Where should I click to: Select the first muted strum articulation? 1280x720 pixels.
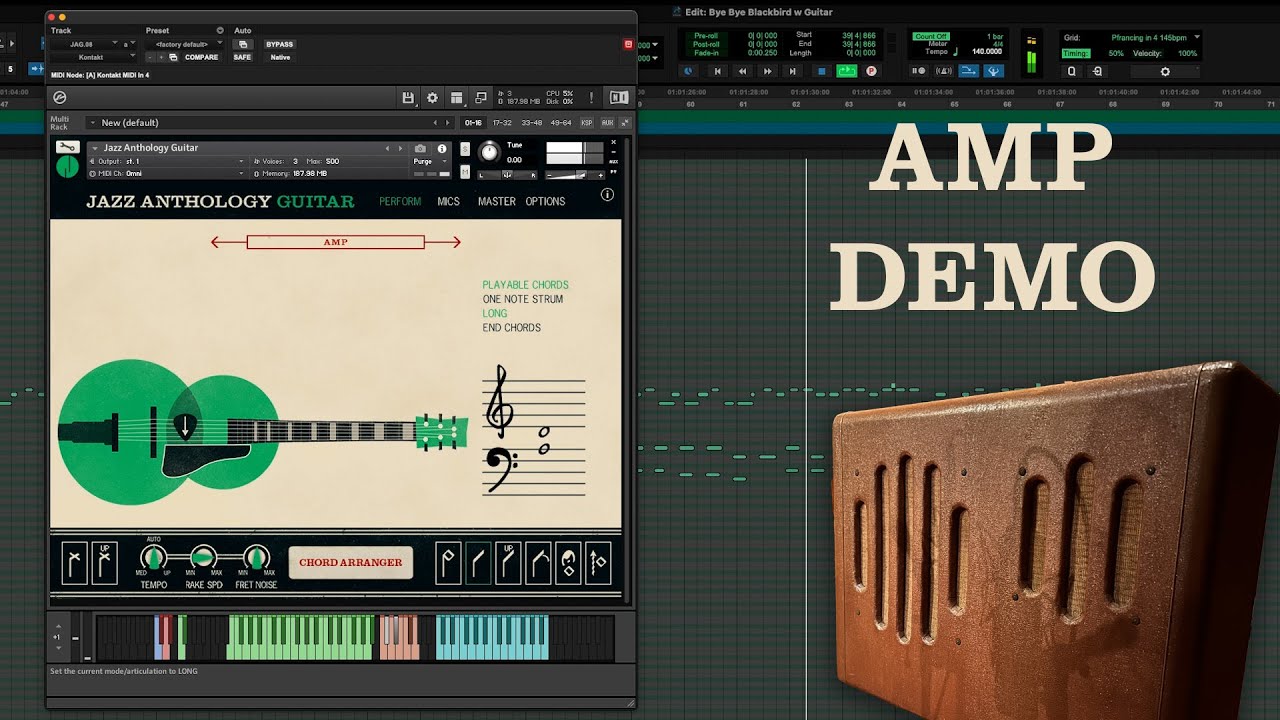pos(75,563)
